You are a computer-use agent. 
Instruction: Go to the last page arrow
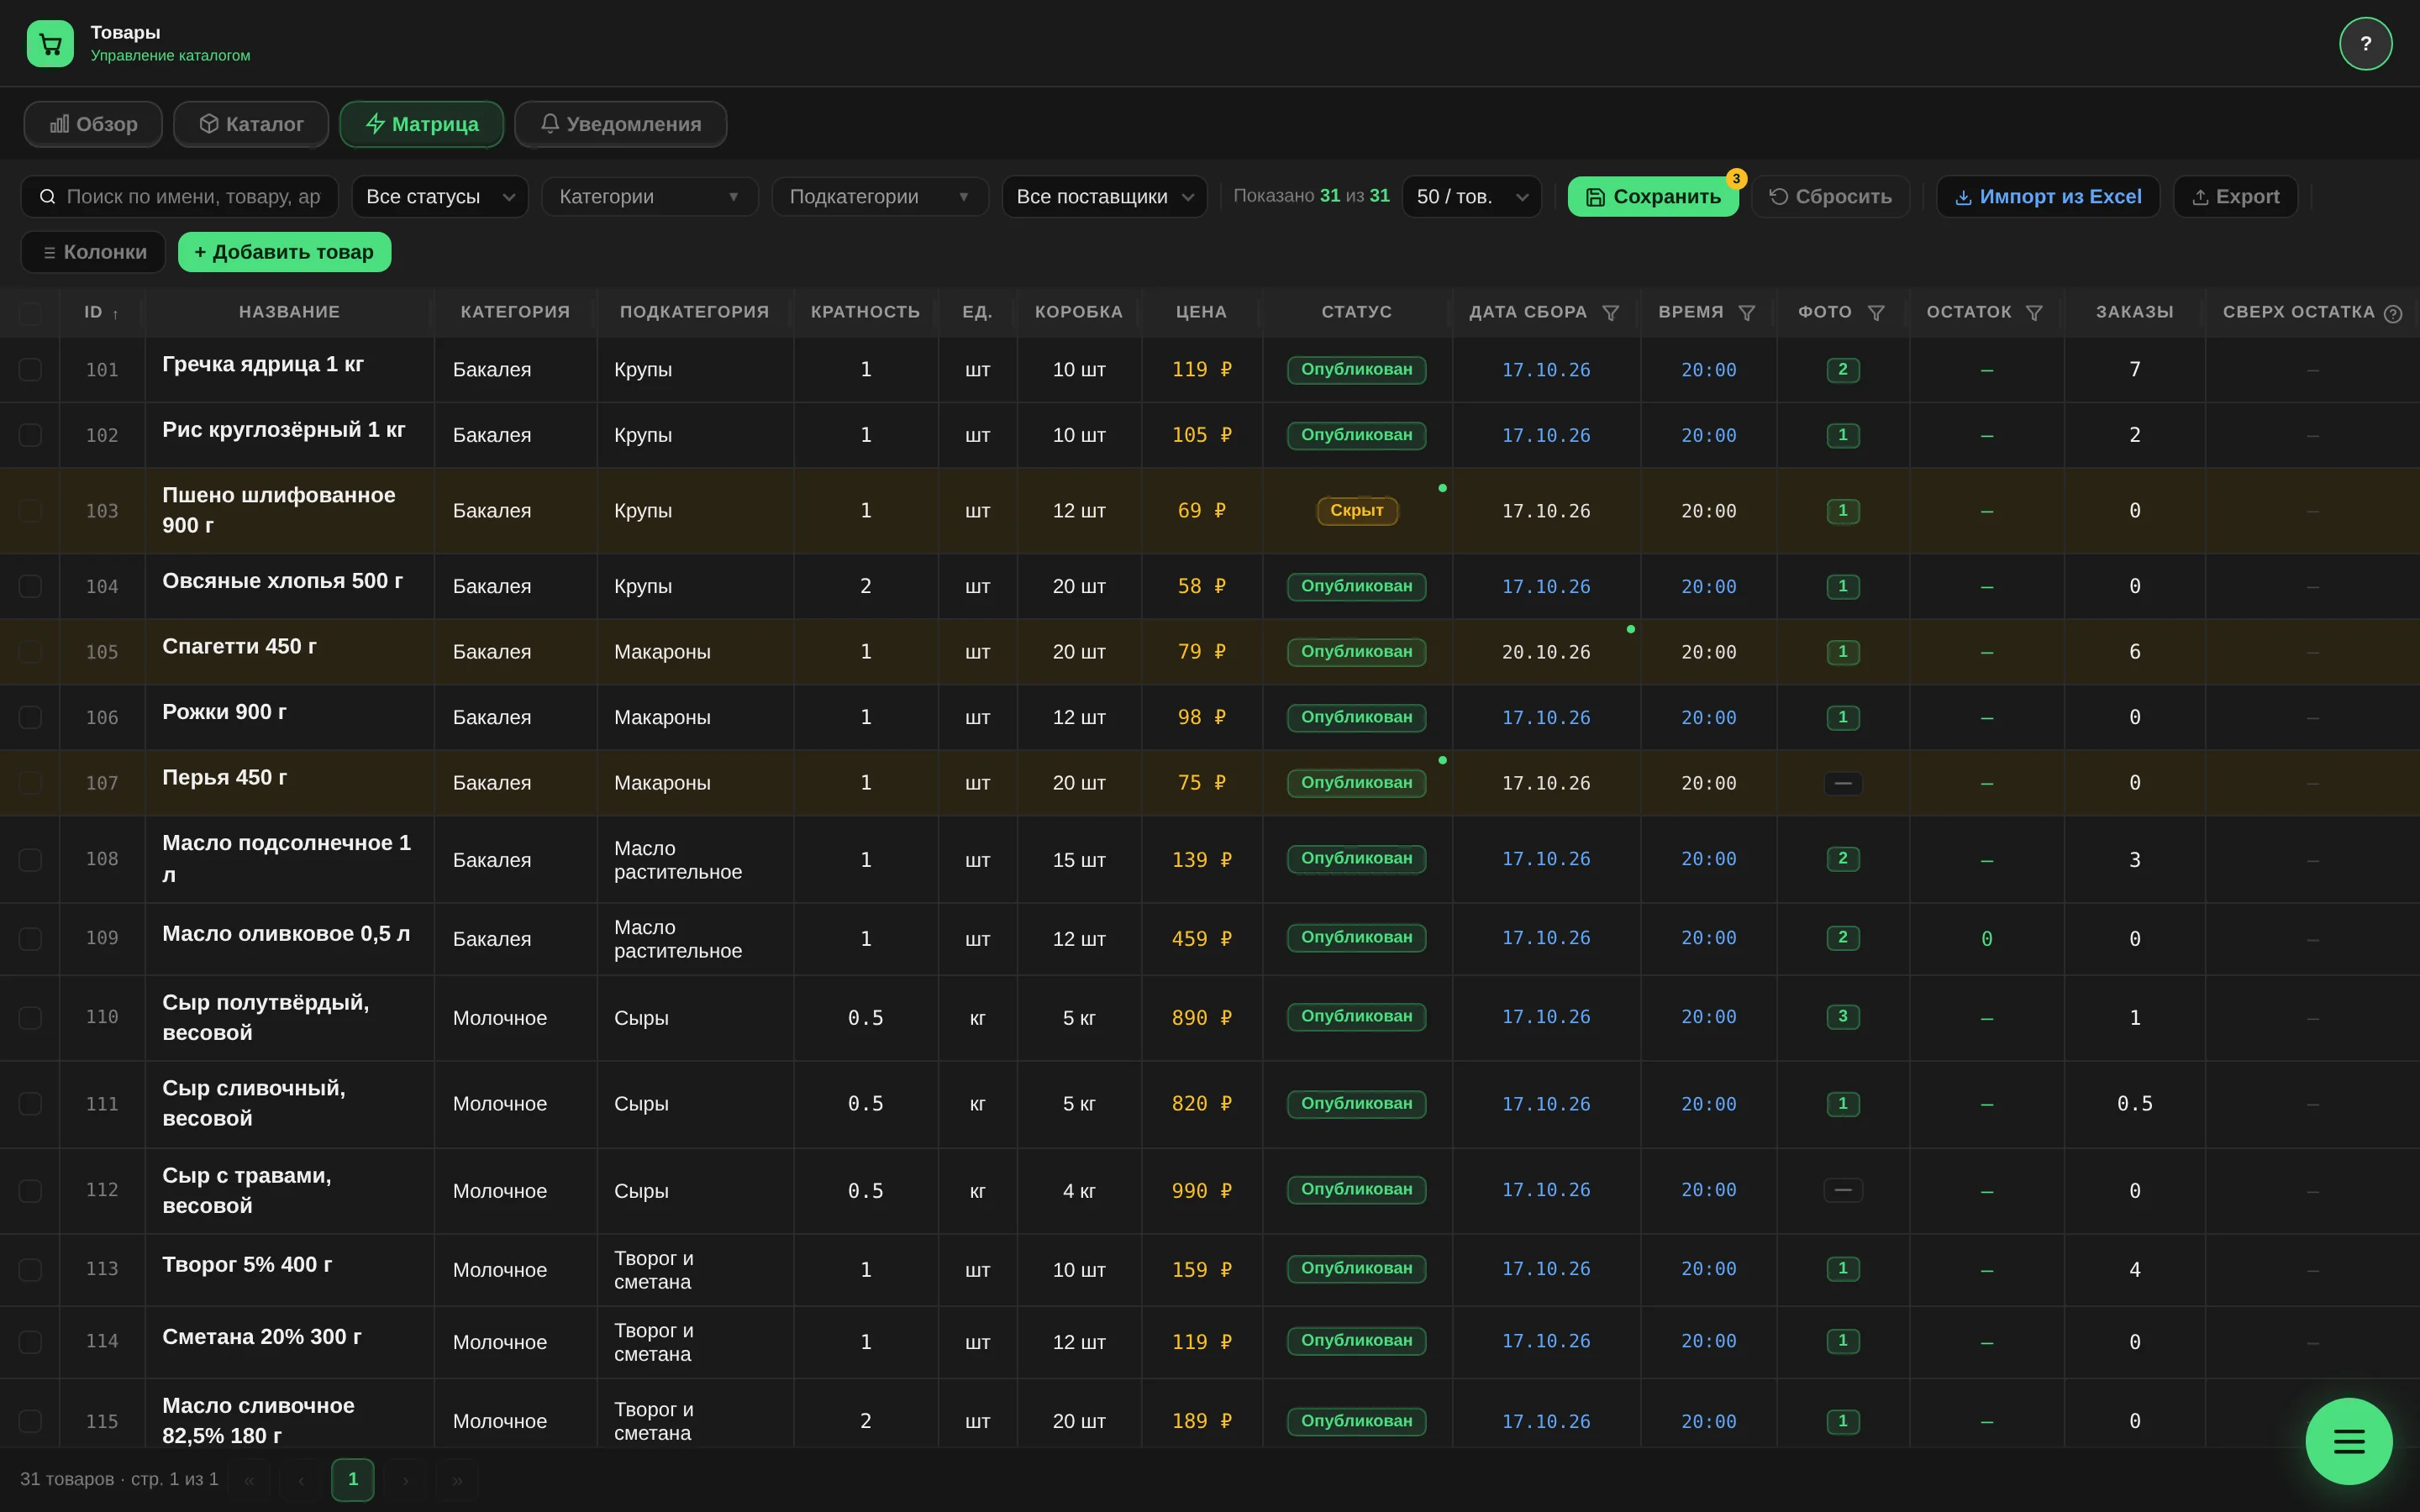point(457,1480)
